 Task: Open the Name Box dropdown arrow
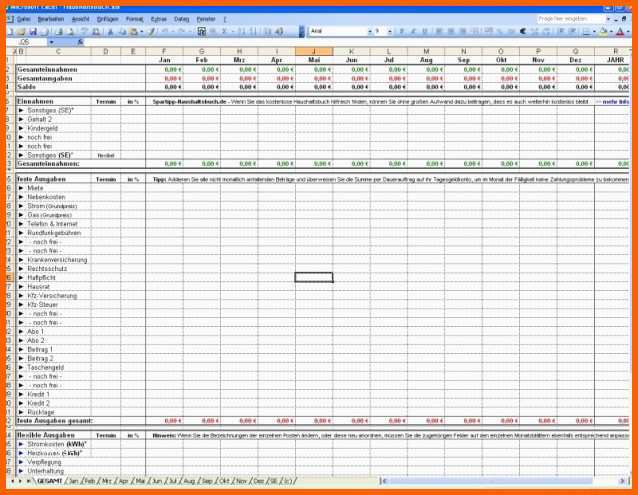point(51,42)
